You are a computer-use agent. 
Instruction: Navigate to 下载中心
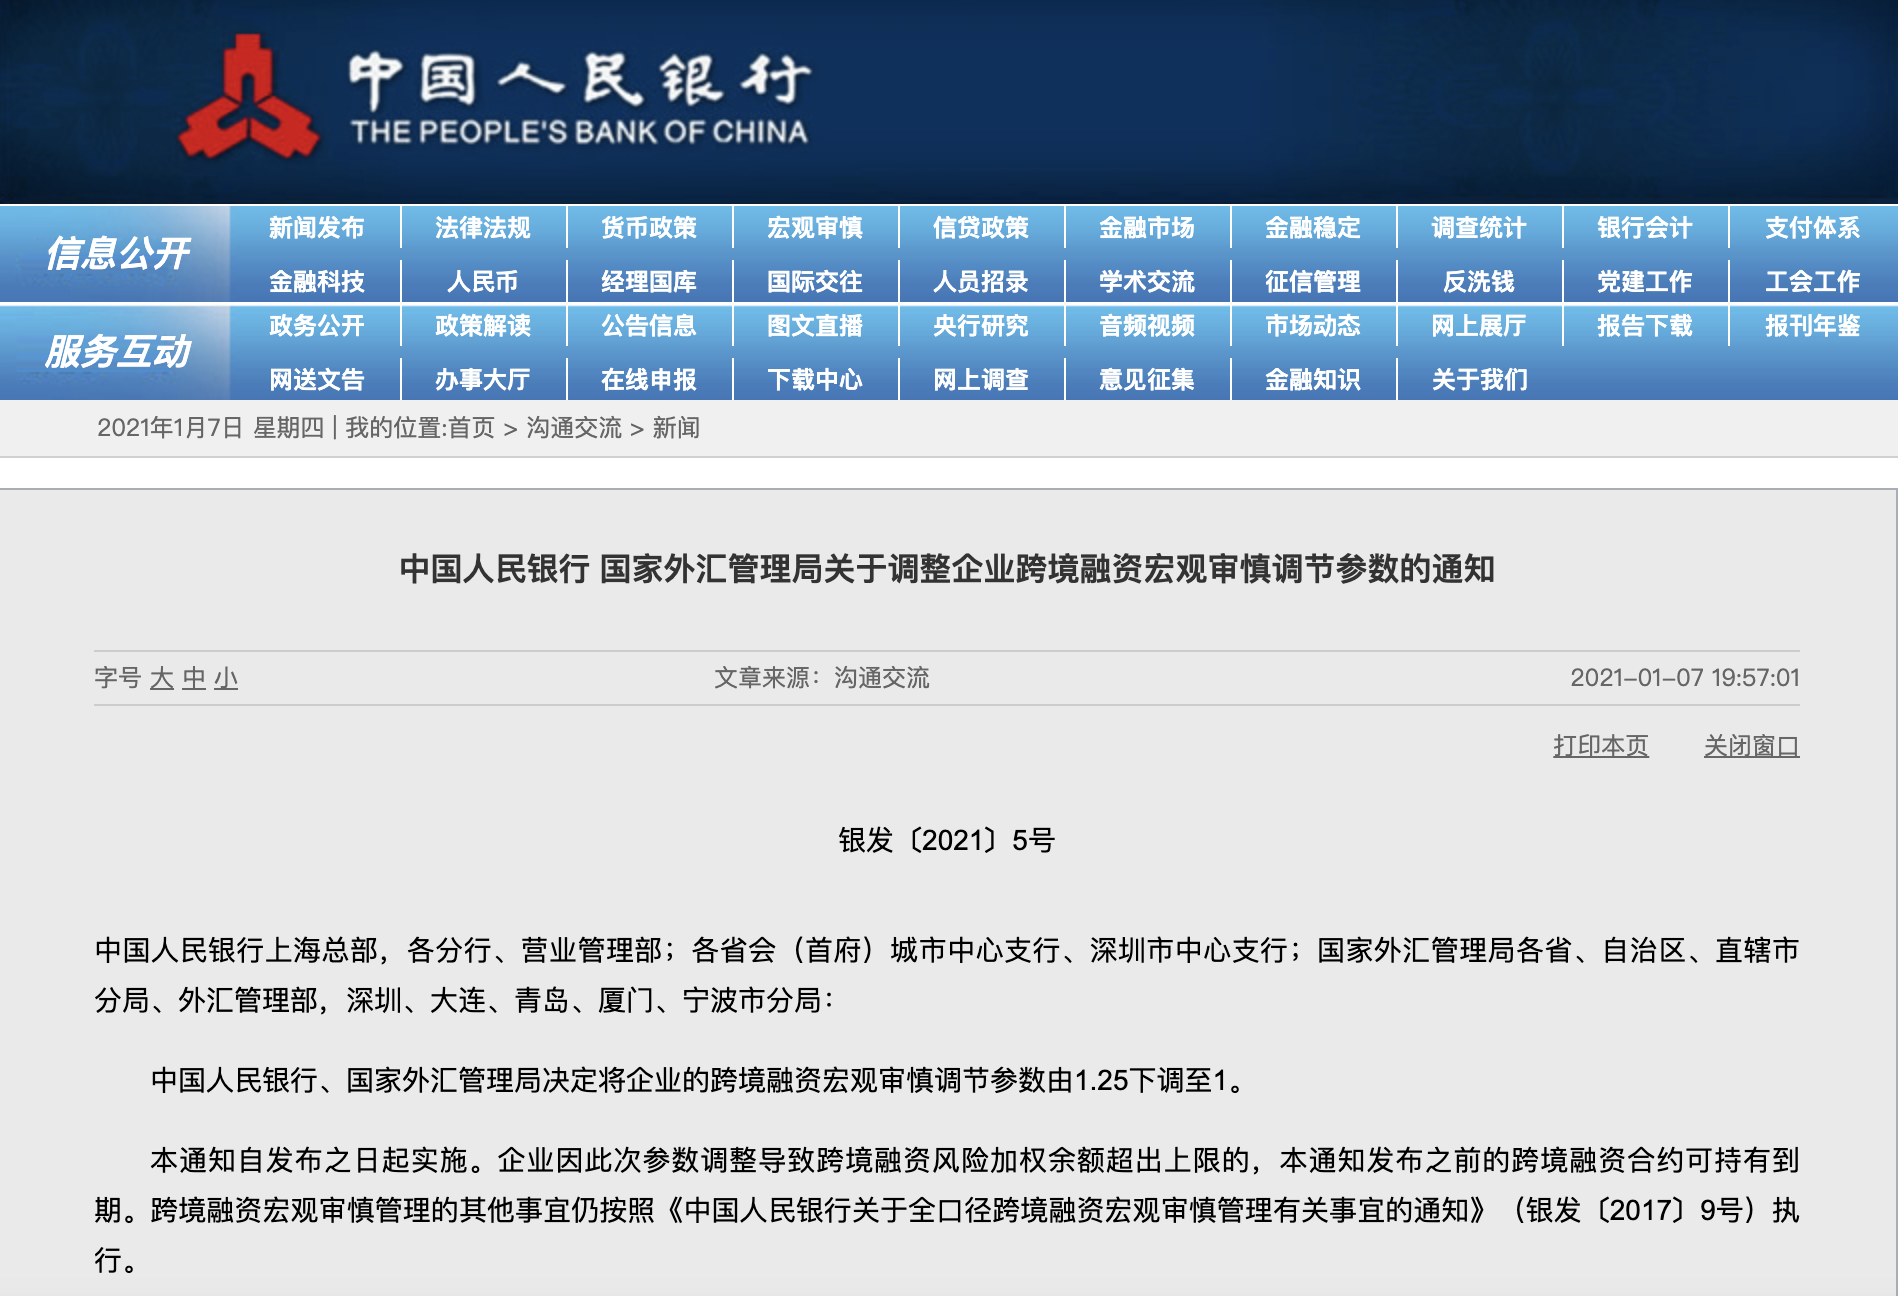pos(814,380)
